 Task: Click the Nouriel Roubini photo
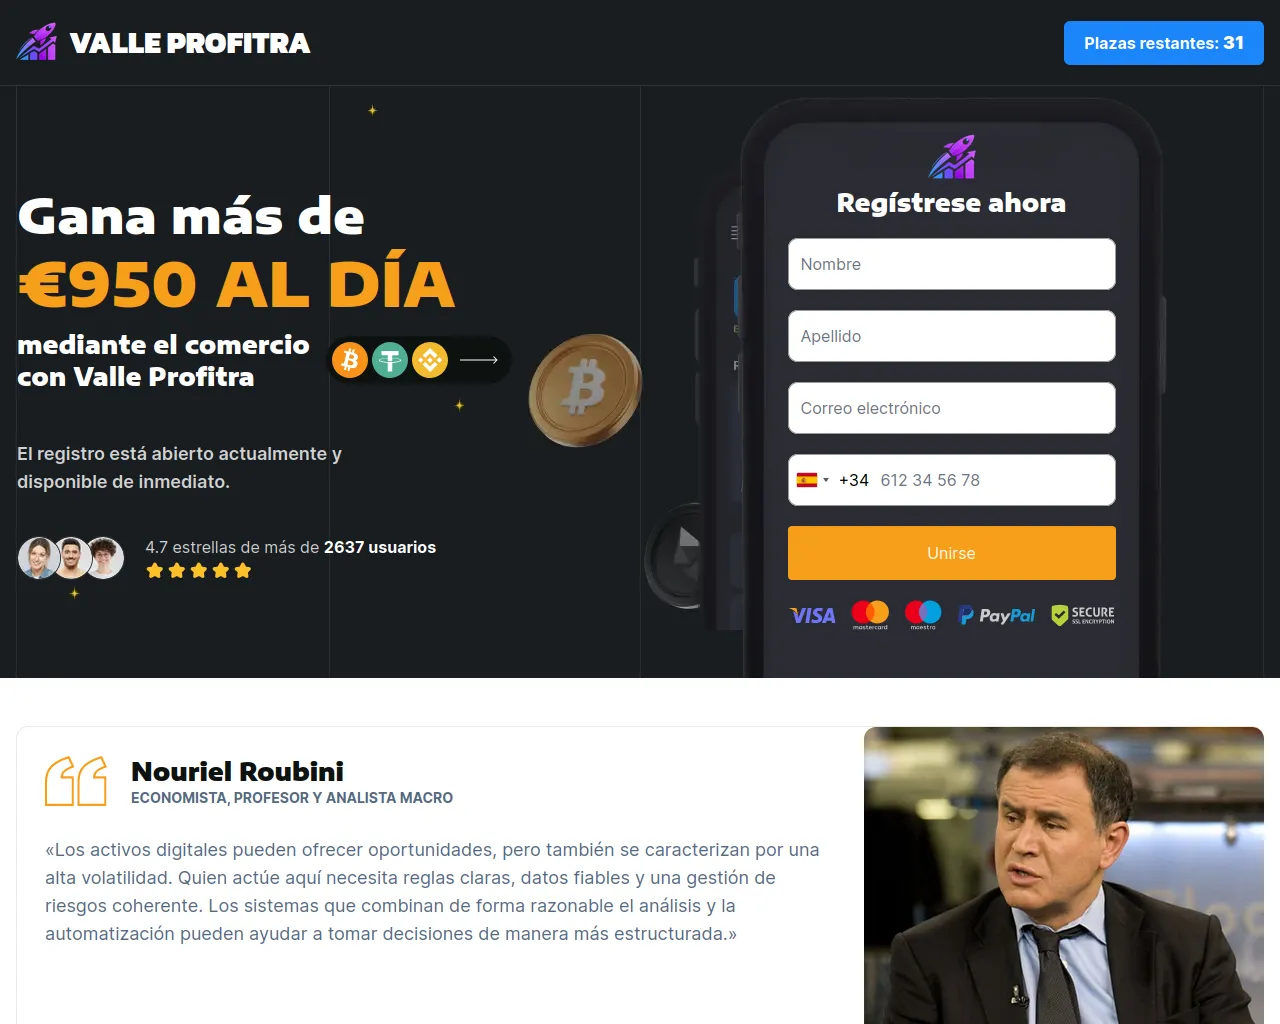[x=1064, y=875]
